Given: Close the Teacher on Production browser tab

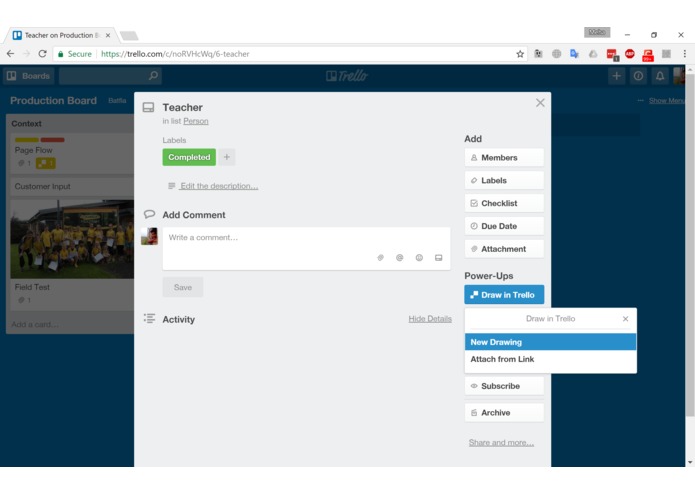Looking at the screenshot, I should pyautogui.click(x=108, y=35).
